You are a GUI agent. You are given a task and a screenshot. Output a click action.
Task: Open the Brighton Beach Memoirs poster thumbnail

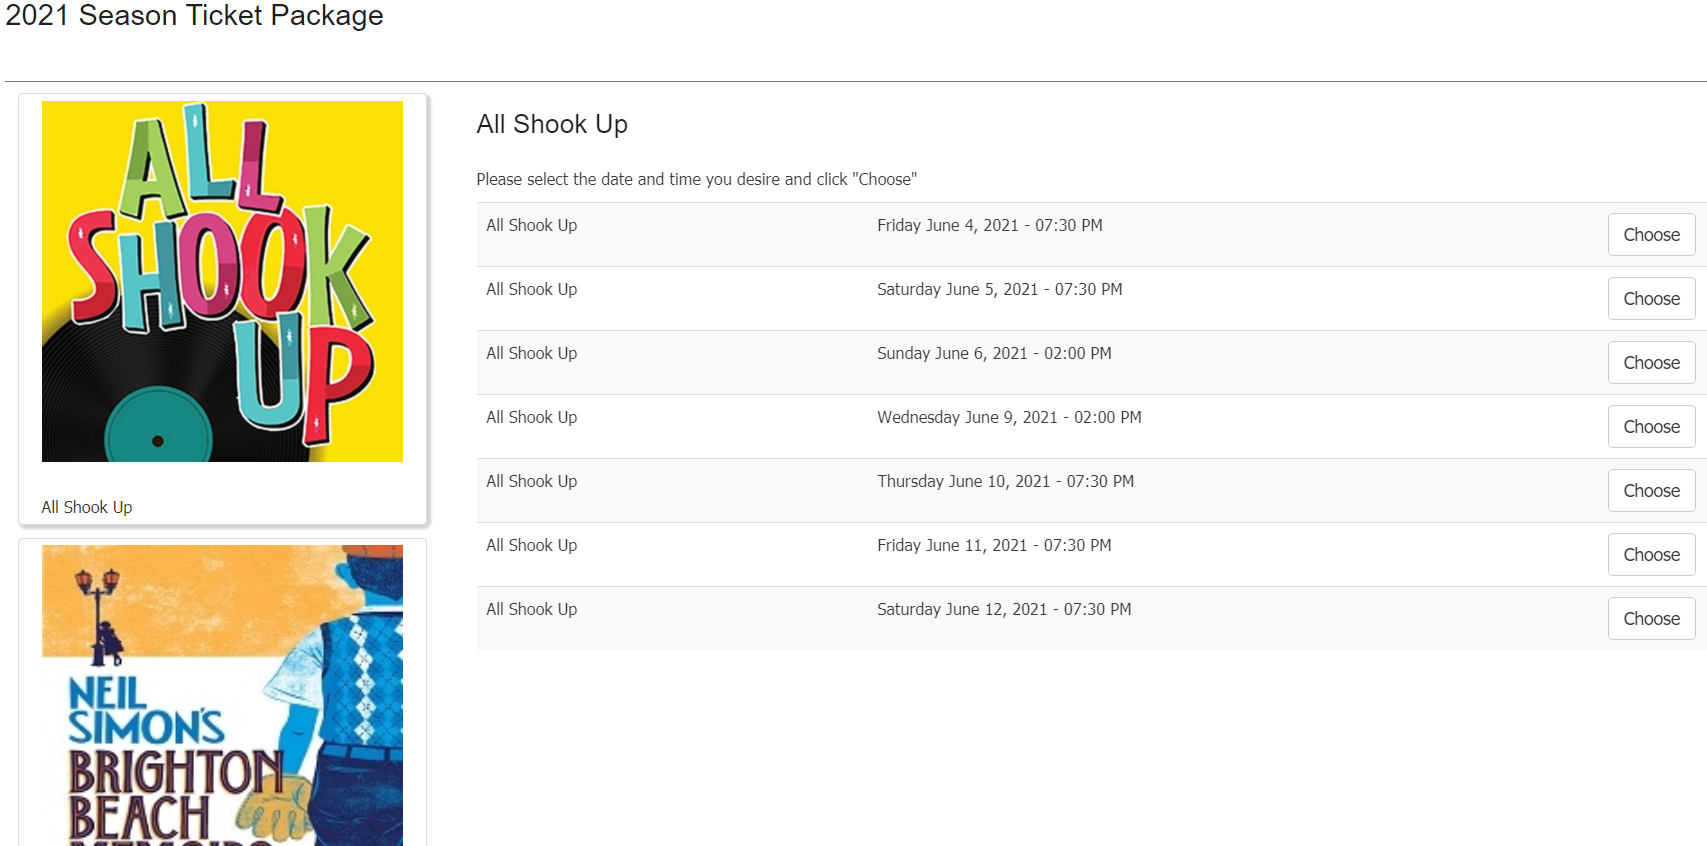tap(222, 695)
